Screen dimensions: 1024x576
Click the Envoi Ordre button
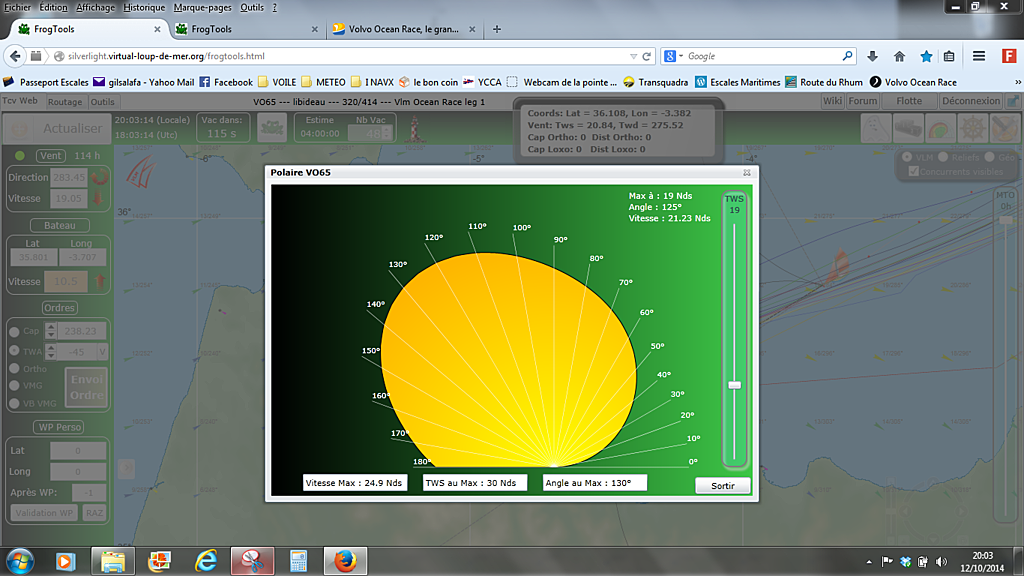click(x=86, y=387)
